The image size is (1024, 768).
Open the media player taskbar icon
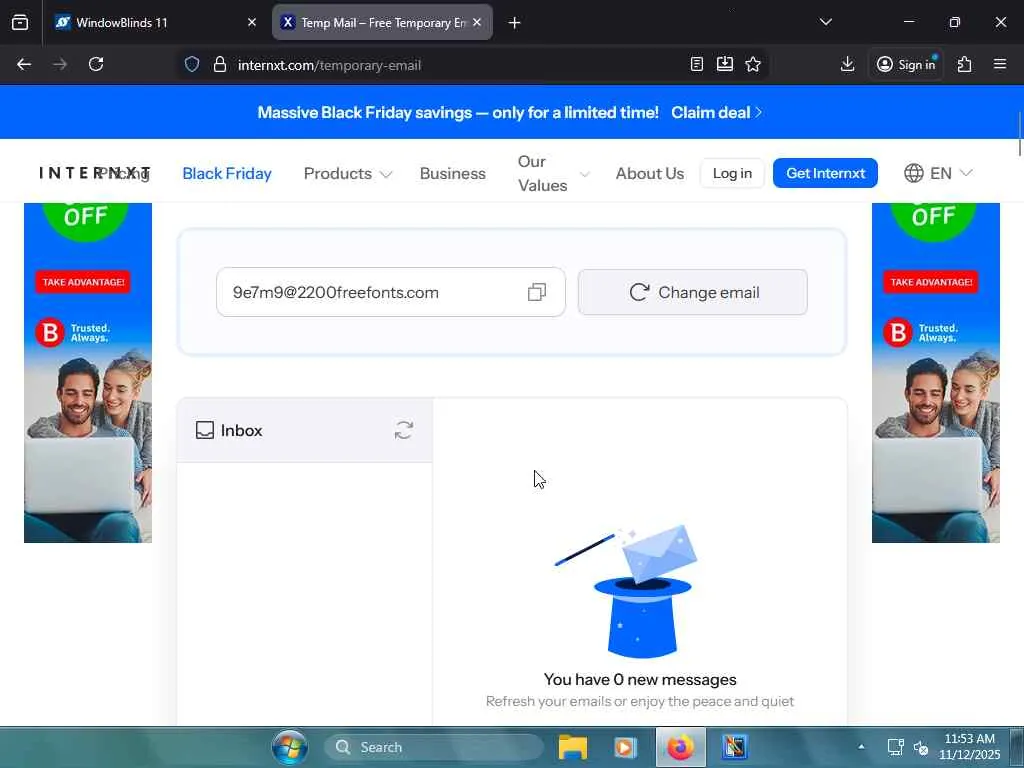625,747
